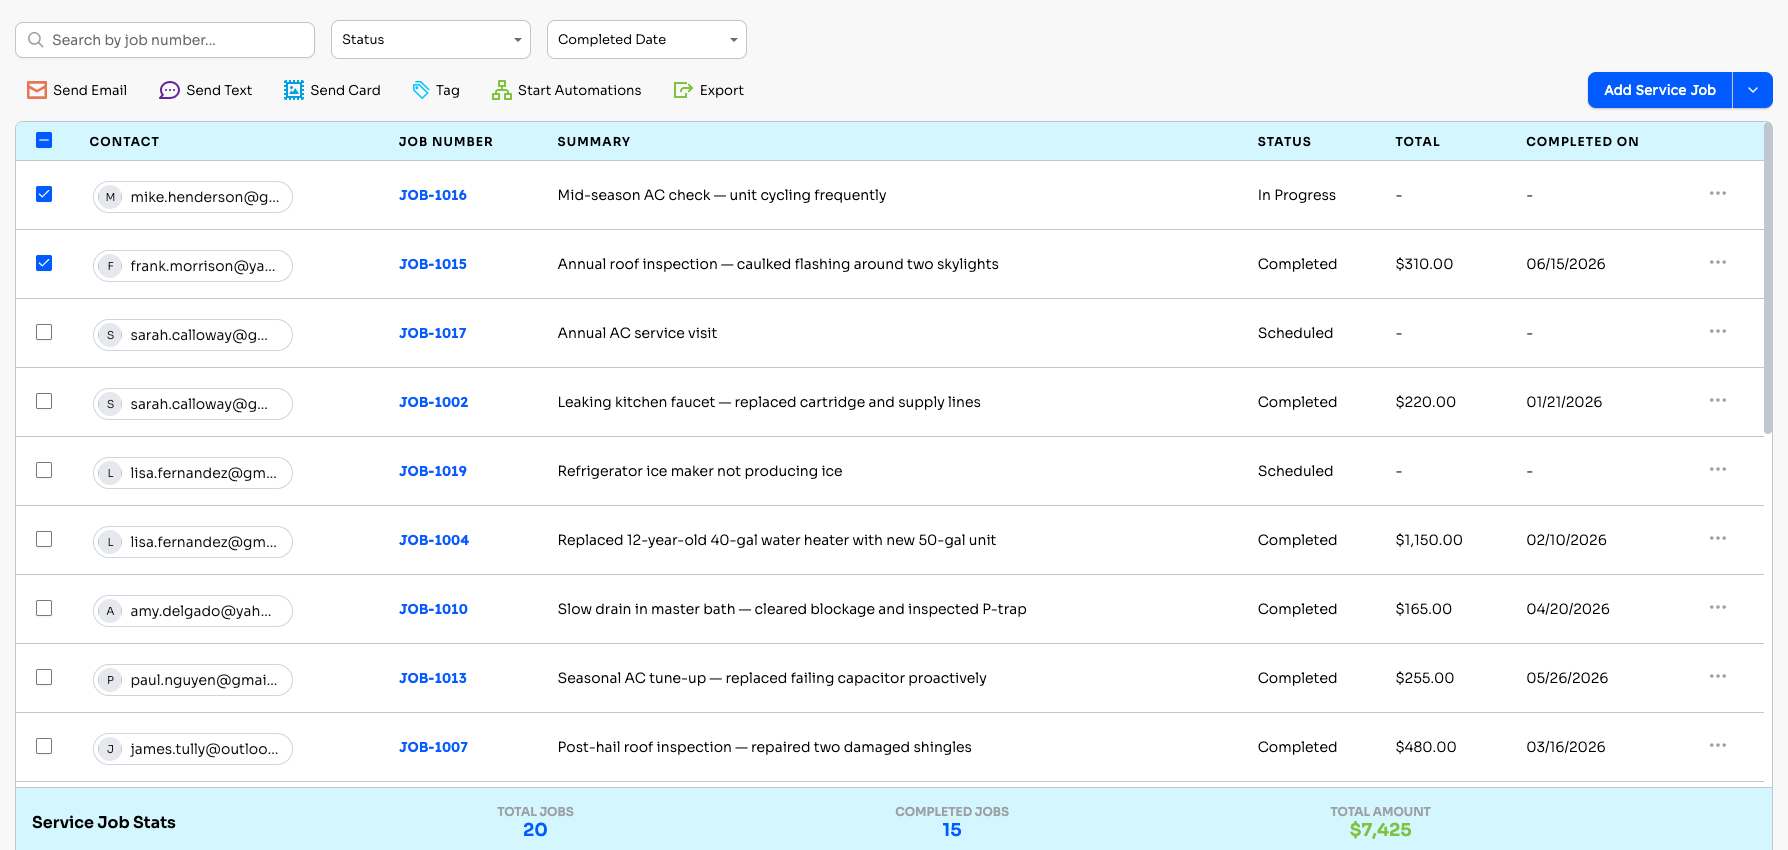
Task: Click the Export label
Action: point(722,90)
